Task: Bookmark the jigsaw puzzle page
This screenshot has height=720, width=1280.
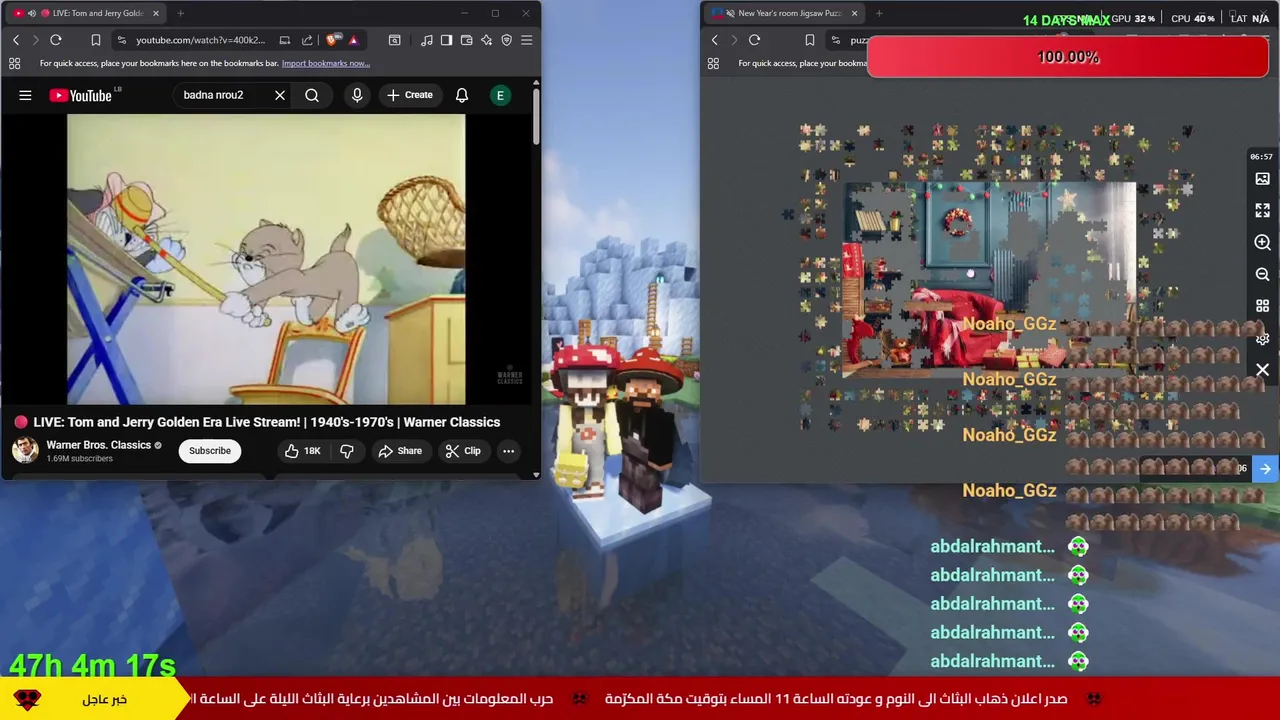Action: pos(809,40)
